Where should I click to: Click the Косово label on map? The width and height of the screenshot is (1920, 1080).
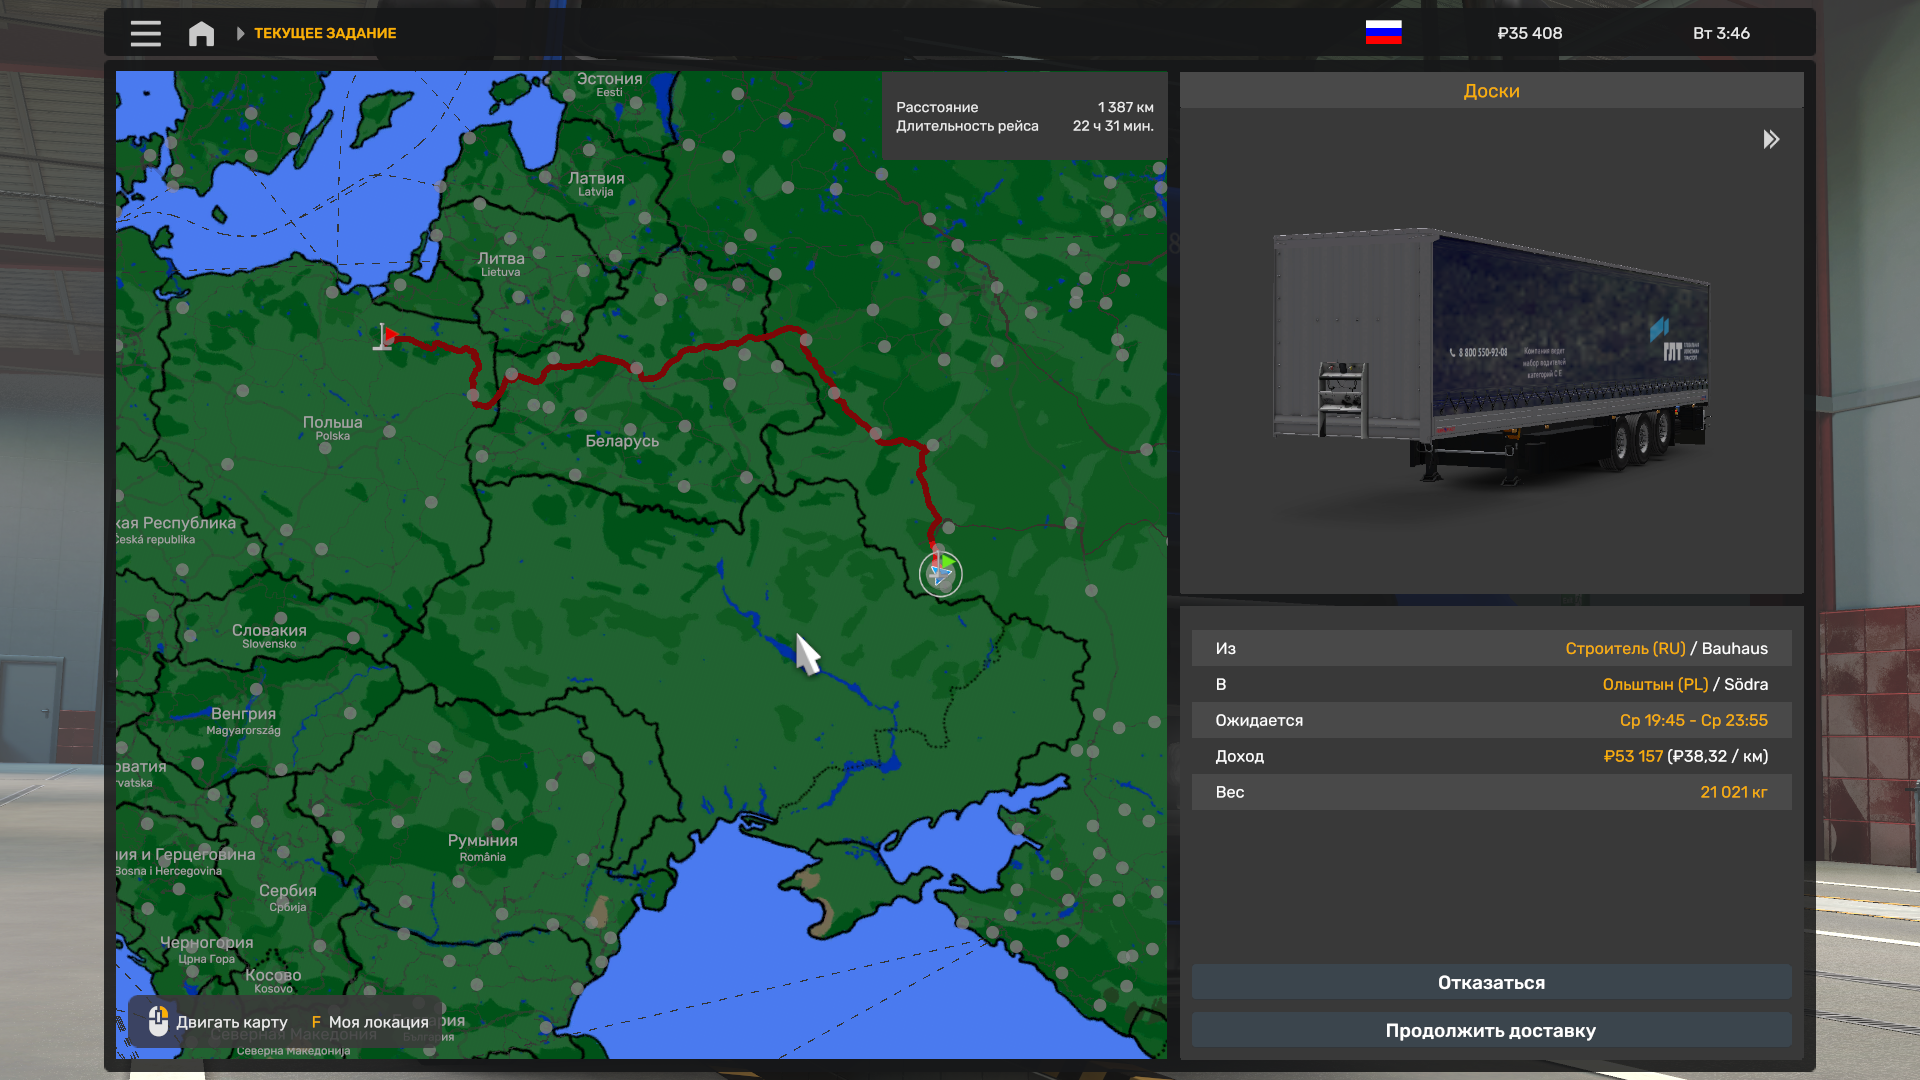click(x=273, y=976)
